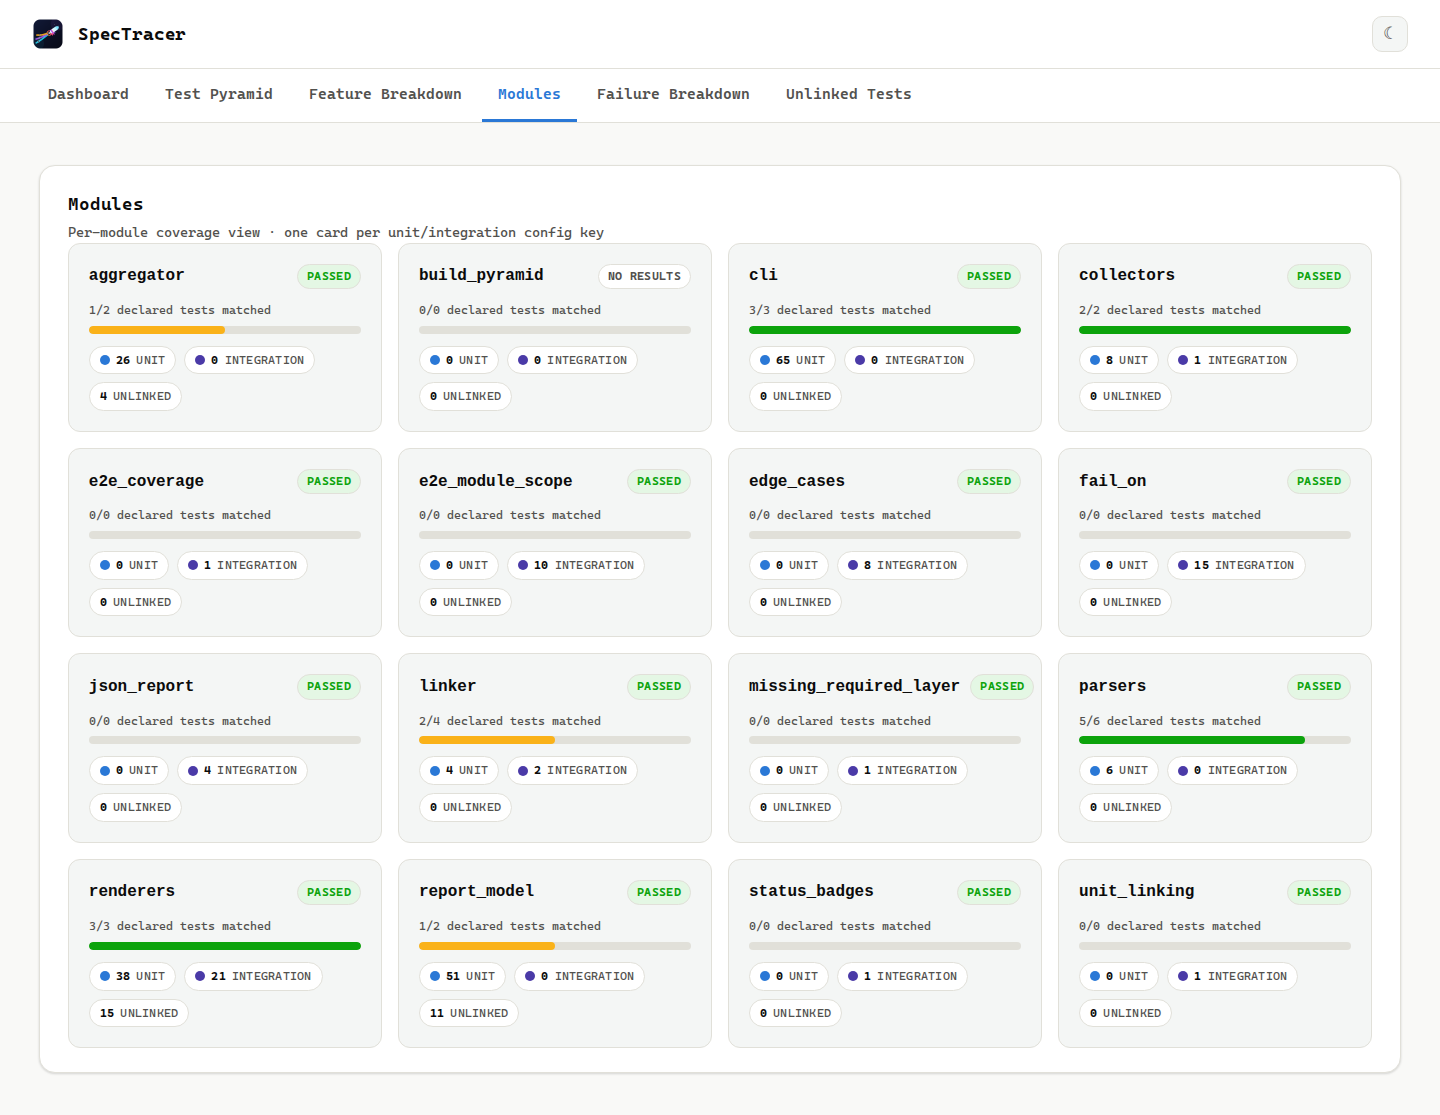Click the parsers coverage progress bar
This screenshot has height=1115, width=1440.
pyautogui.click(x=1215, y=740)
